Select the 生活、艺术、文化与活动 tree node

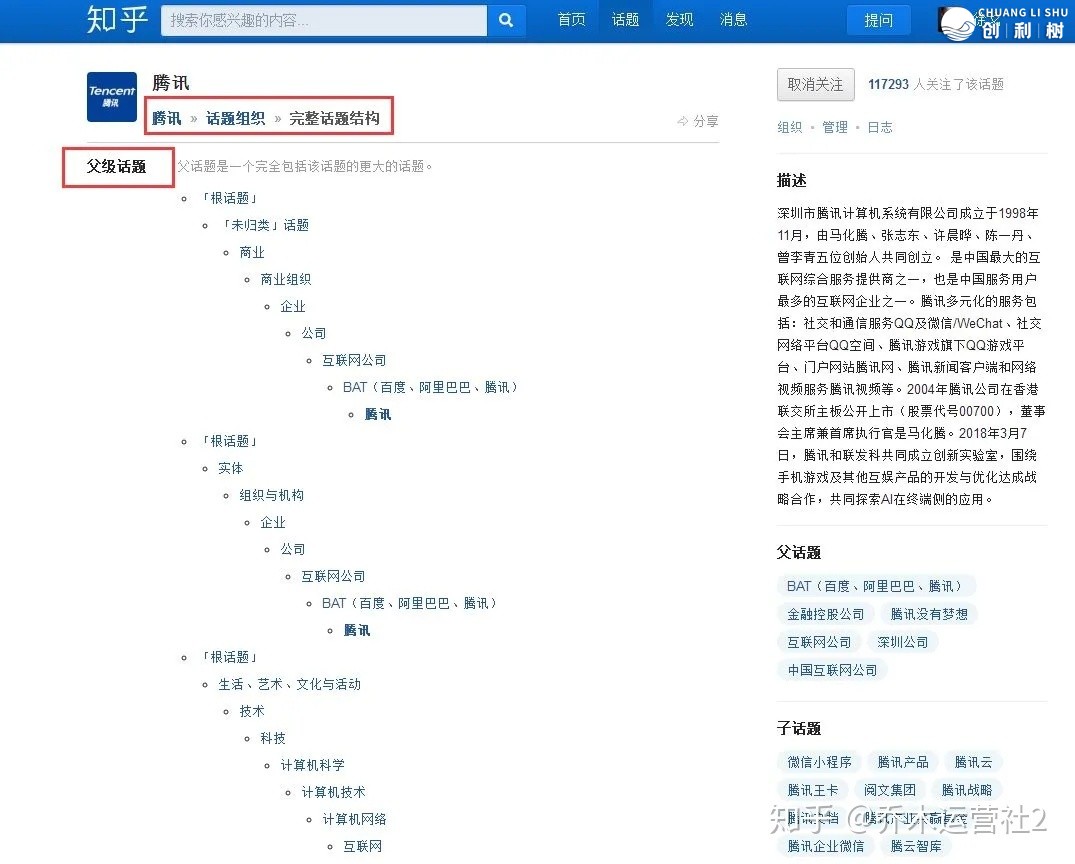tap(289, 684)
